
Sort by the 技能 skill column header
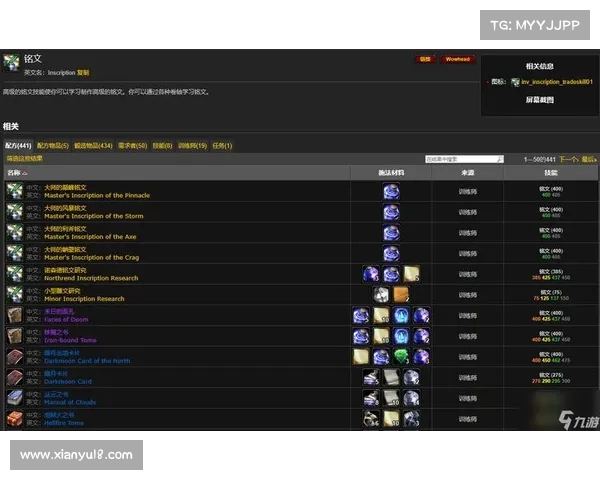(x=551, y=173)
